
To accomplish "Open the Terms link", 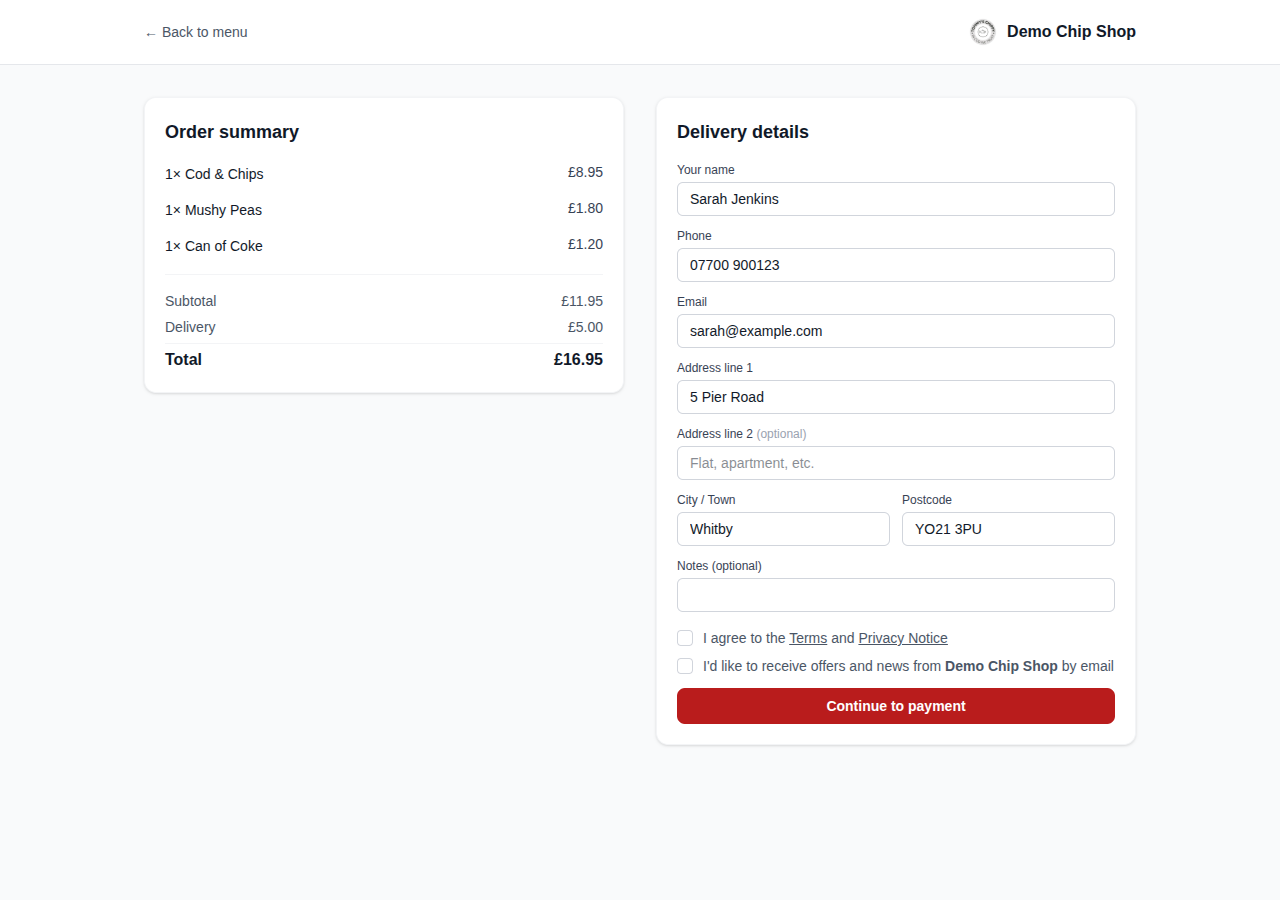I will click(808, 638).
